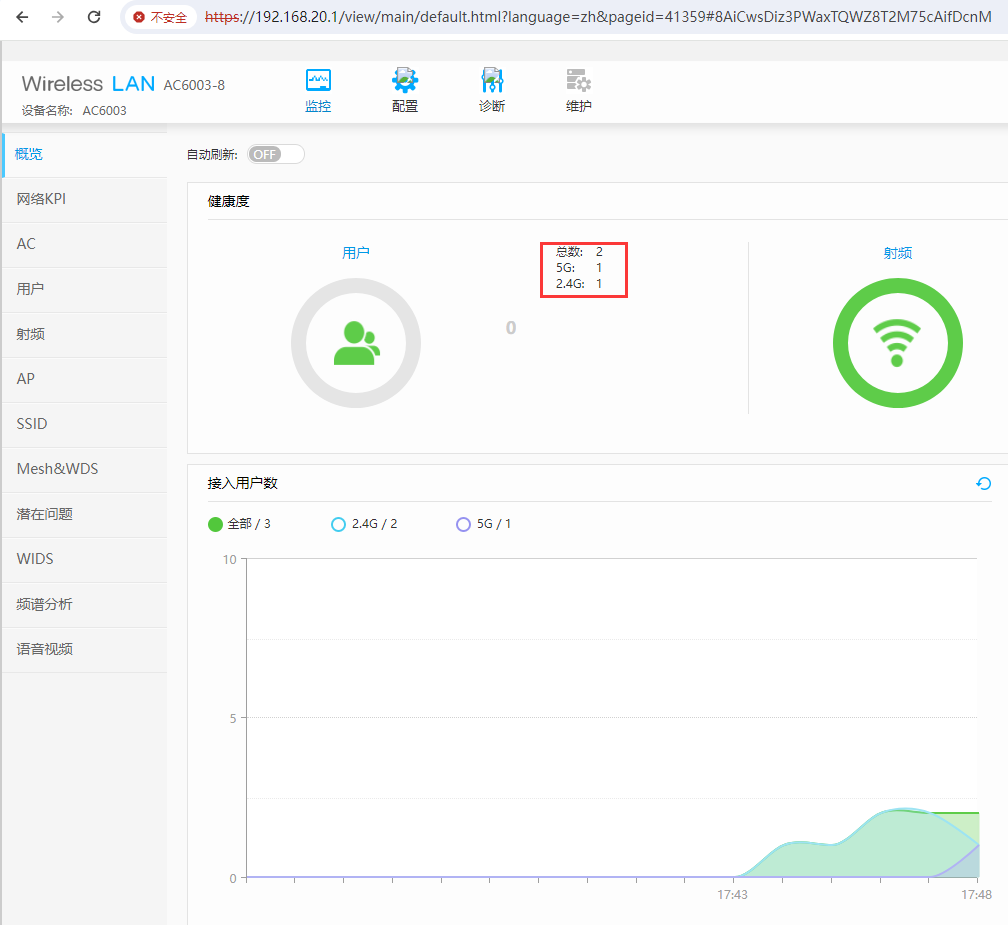
Task: Click the 接入用户数 panel heading
Action: click(x=242, y=483)
